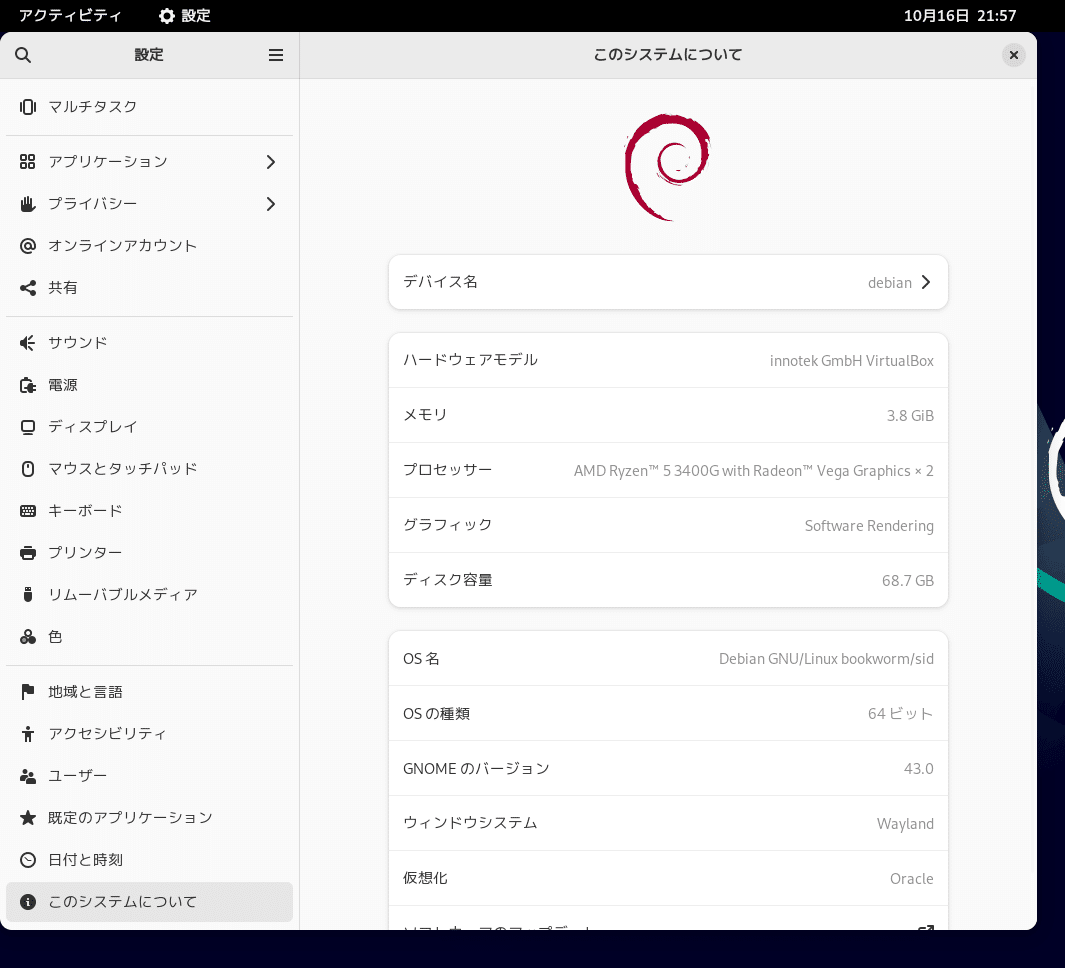Go to ディスプレイ settings

pyautogui.click(x=149, y=427)
